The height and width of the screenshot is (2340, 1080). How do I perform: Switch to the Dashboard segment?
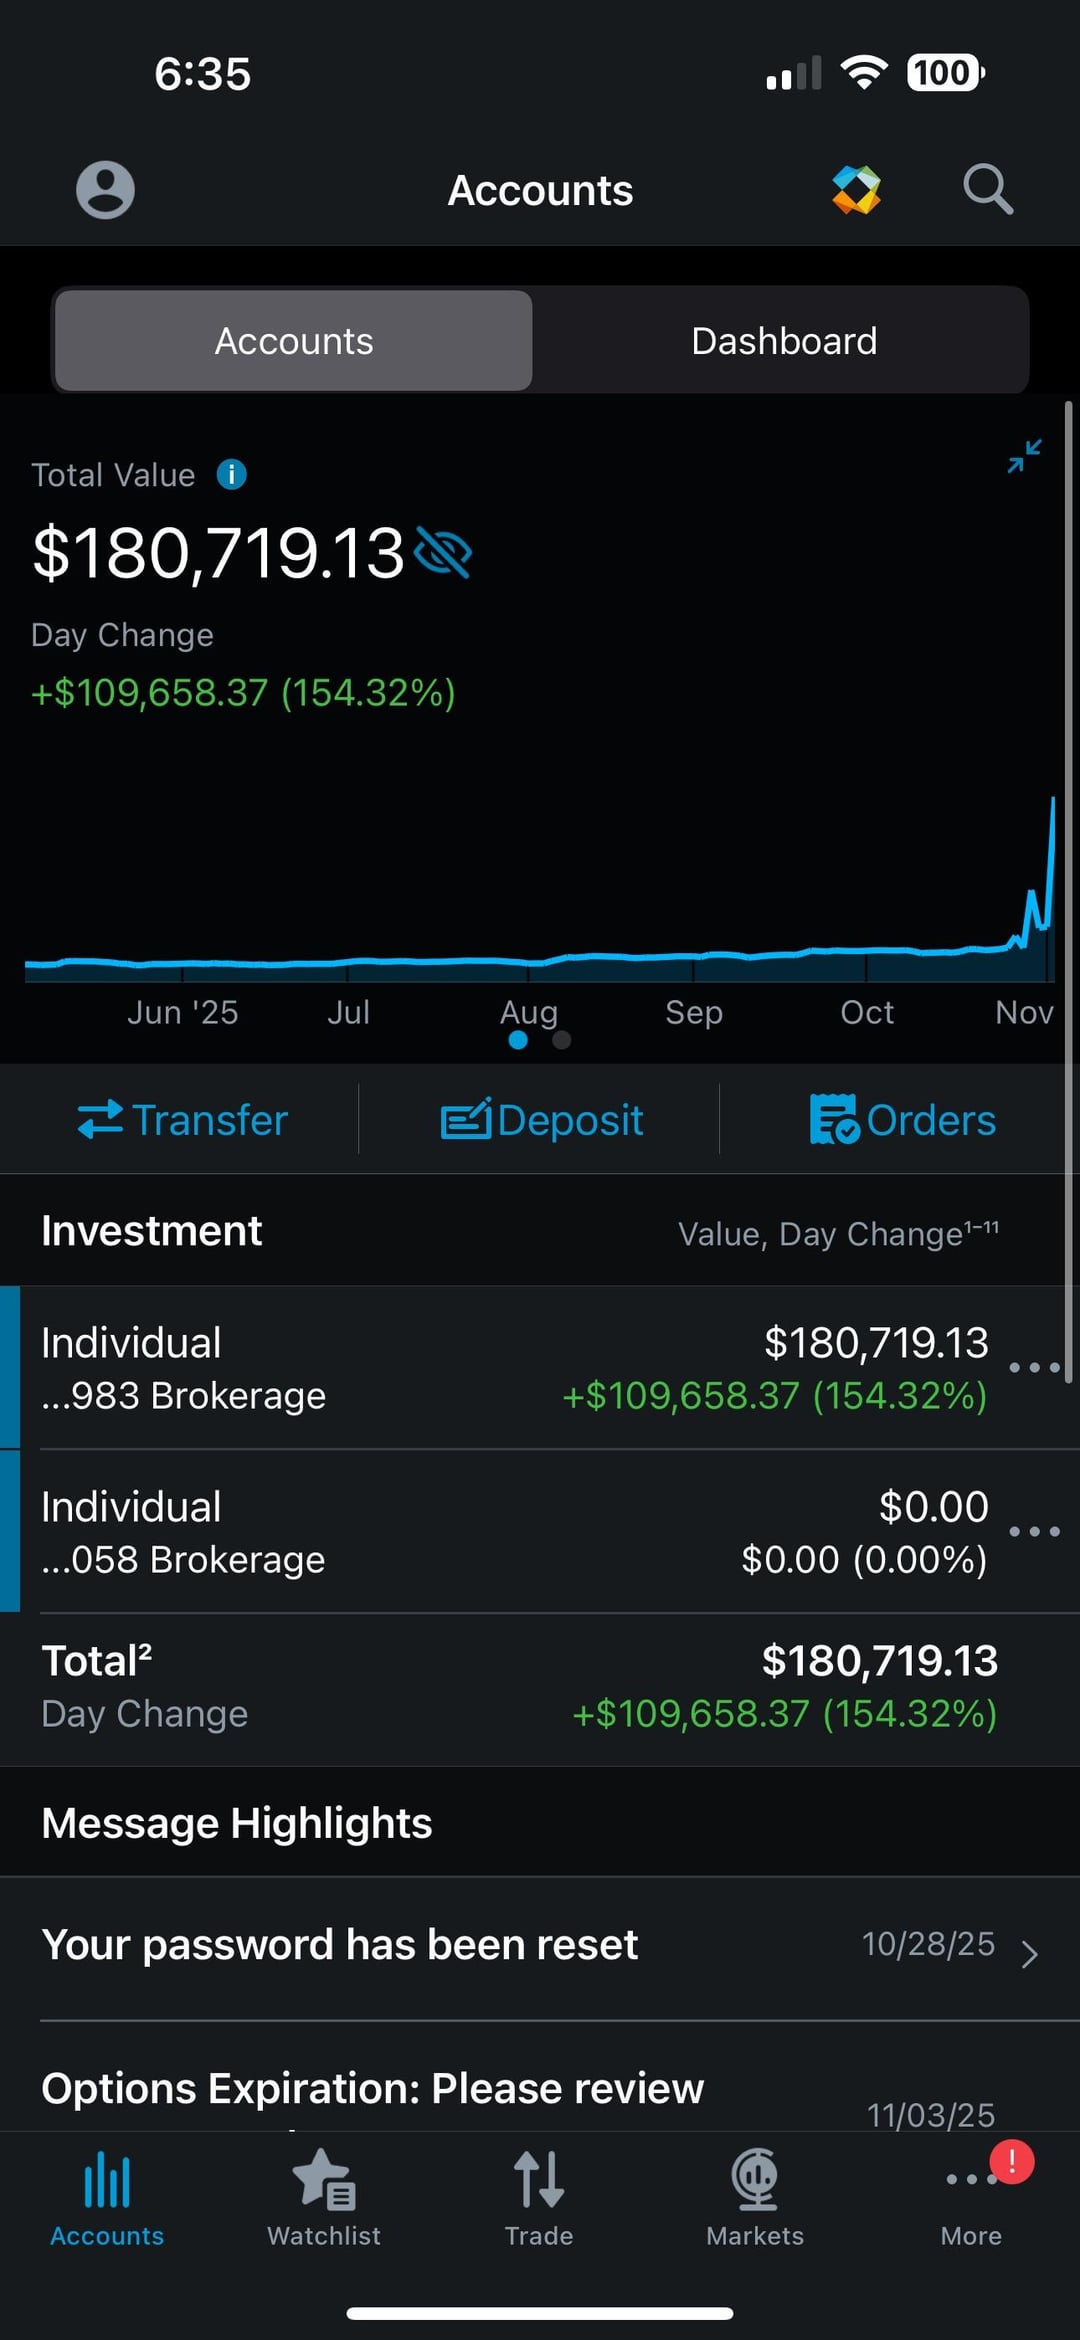784,341
